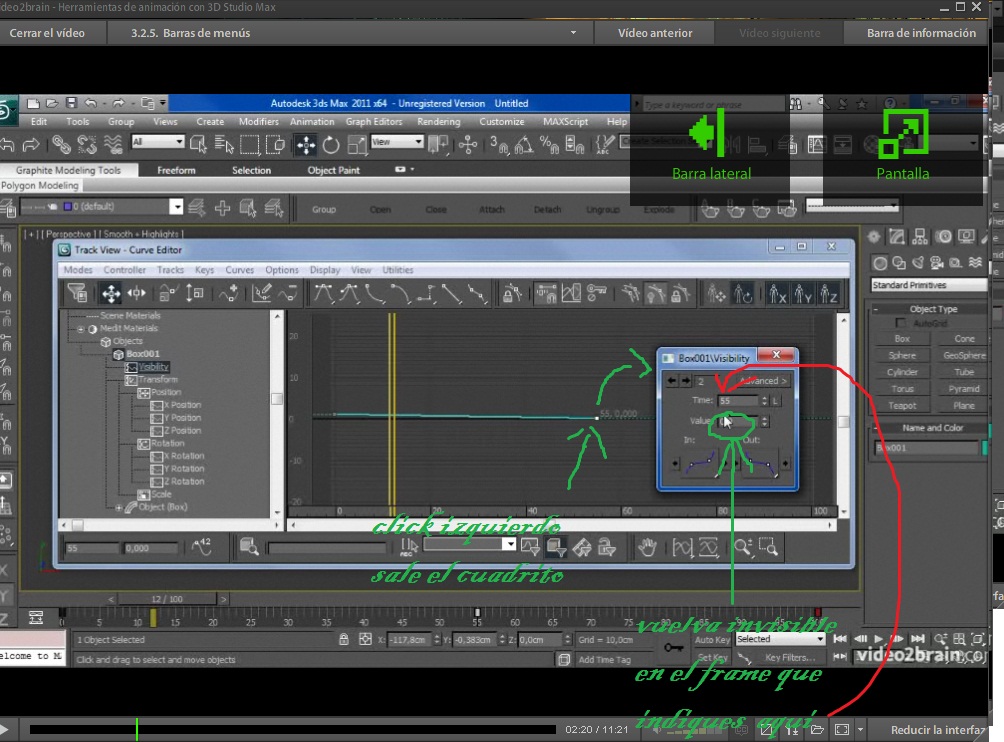Toggle Auto Key mode
This screenshot has width=1004, height=742.
pos(712,640)
